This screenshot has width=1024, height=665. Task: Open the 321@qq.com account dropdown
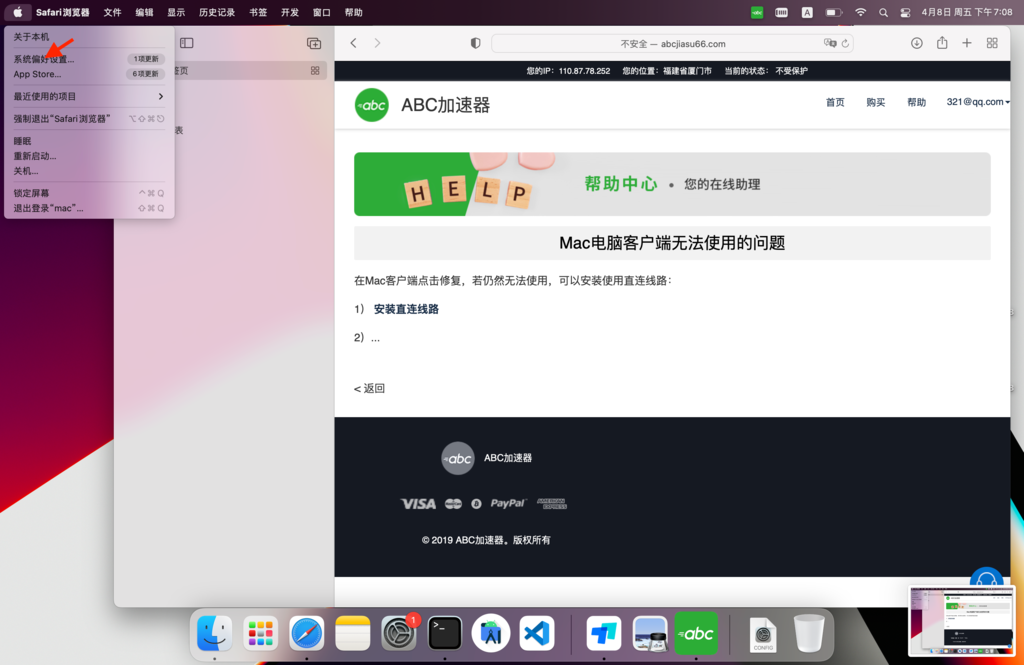(978, 102)
